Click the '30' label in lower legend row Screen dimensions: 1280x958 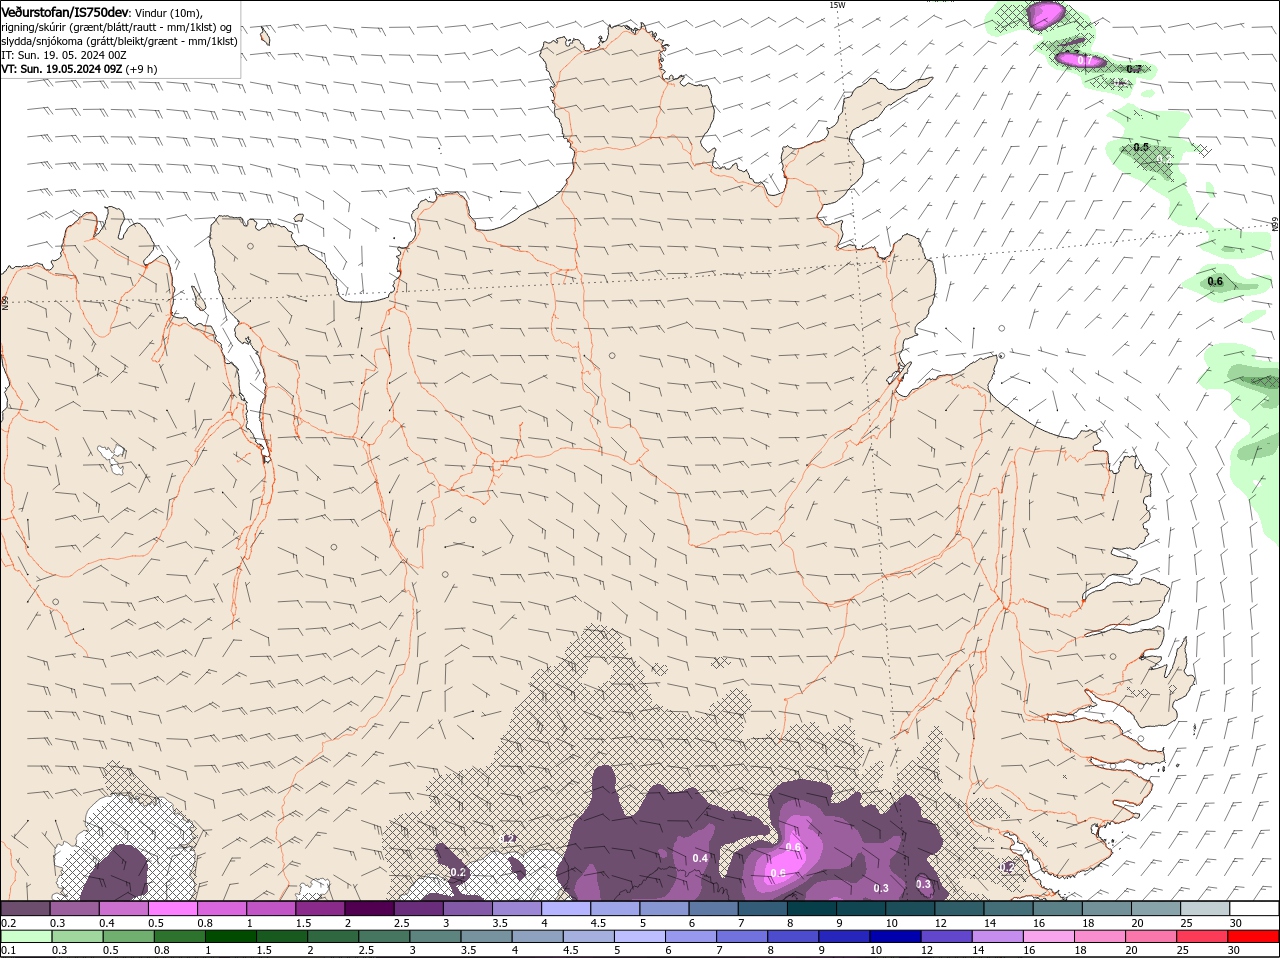(1235, 950)
